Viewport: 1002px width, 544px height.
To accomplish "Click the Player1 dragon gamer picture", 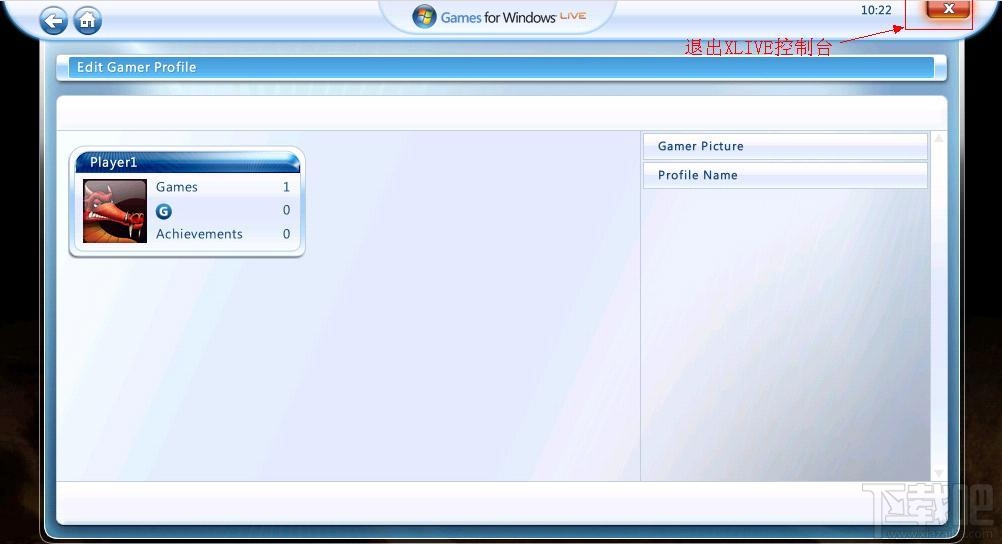I will (x=115, y=211).
